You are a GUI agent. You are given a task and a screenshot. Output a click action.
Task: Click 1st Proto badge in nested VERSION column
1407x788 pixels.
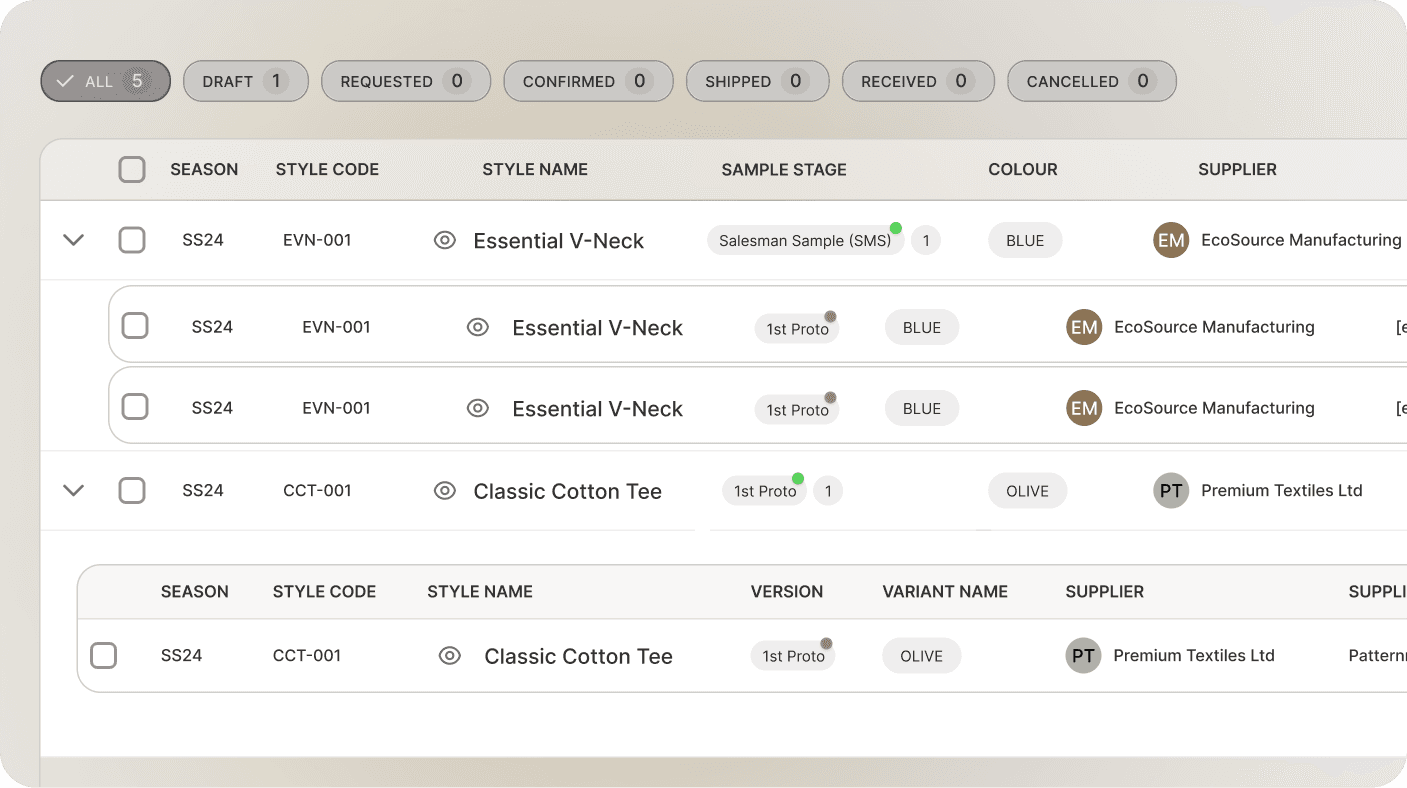pos(793,656)
